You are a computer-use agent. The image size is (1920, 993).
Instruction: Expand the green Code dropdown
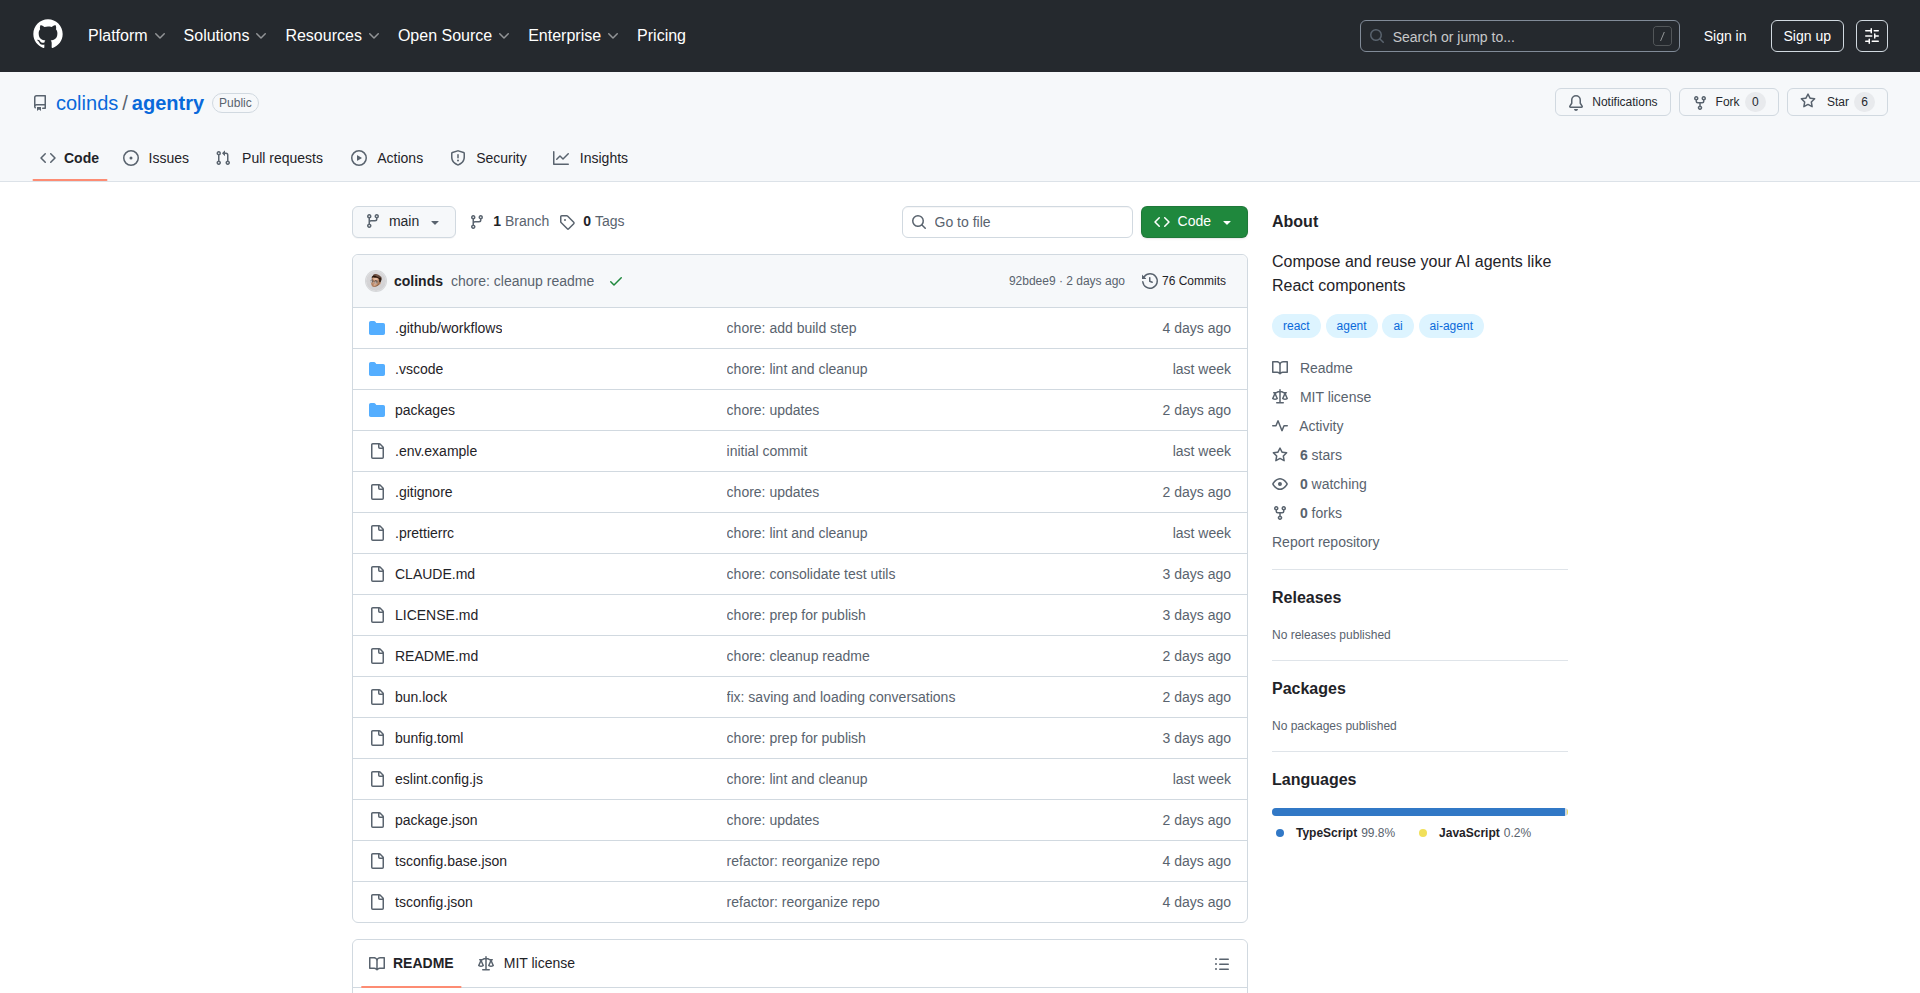(1193, 222)
